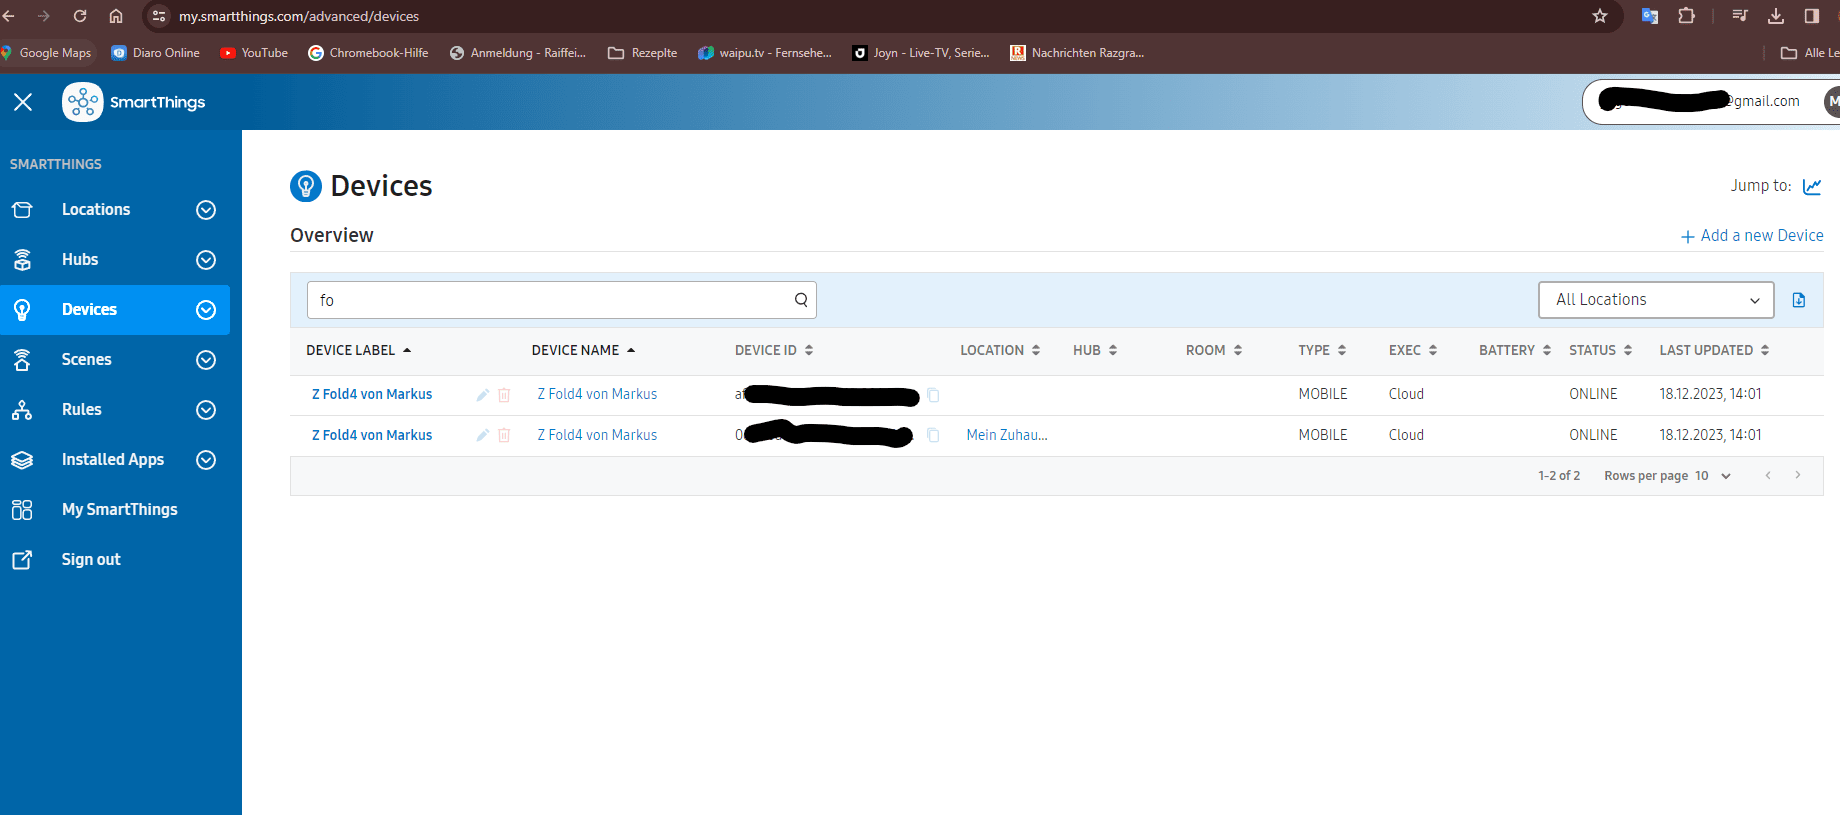The width and height of the screenshot is (1840, 815).
Task: Reload the browser page
Action: click(80, 16)
